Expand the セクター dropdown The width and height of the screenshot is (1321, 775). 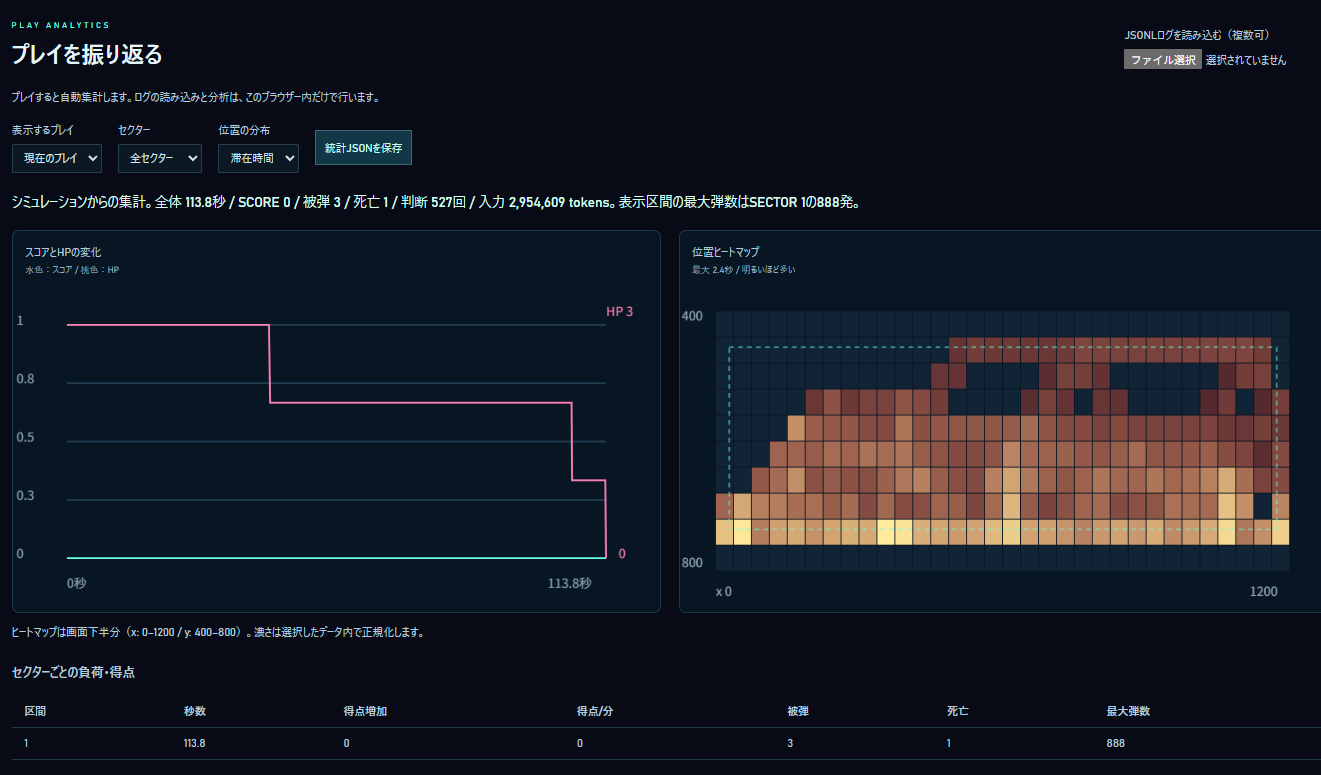(160, 158)
